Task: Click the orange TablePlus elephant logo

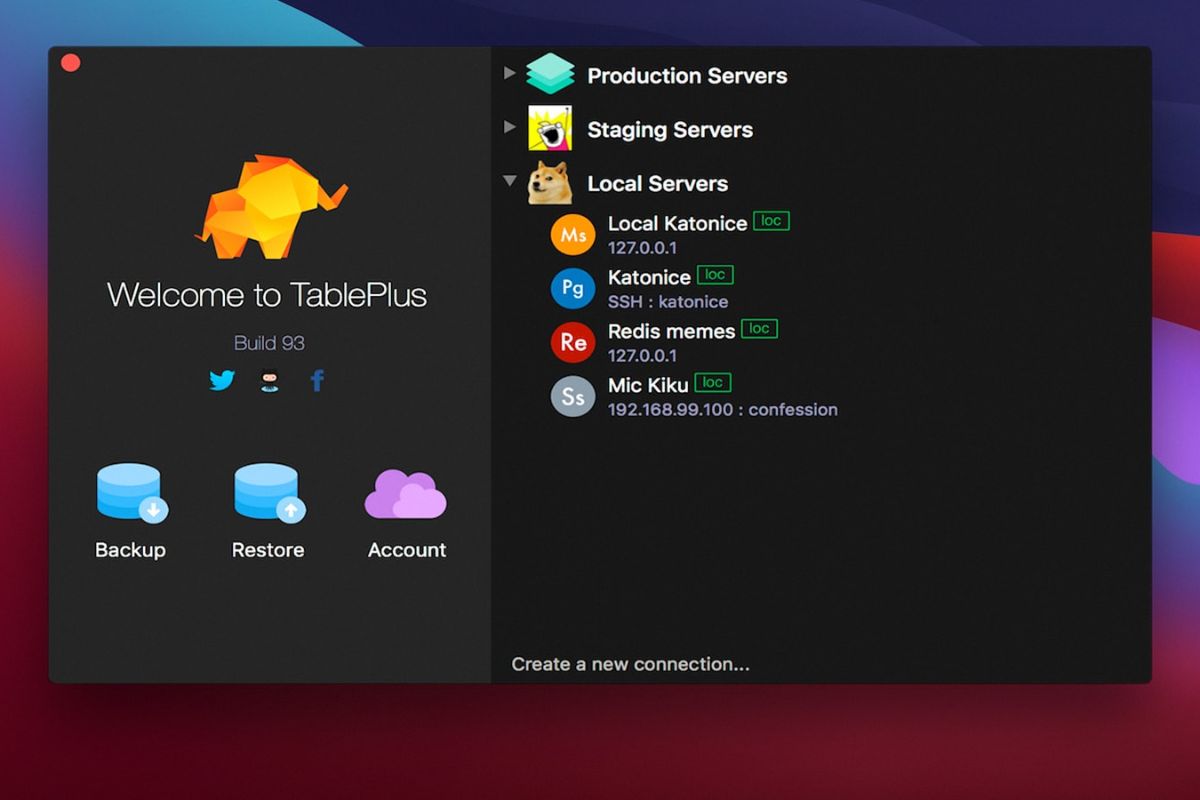Action: pyautogui.click(x=270, y=206)
